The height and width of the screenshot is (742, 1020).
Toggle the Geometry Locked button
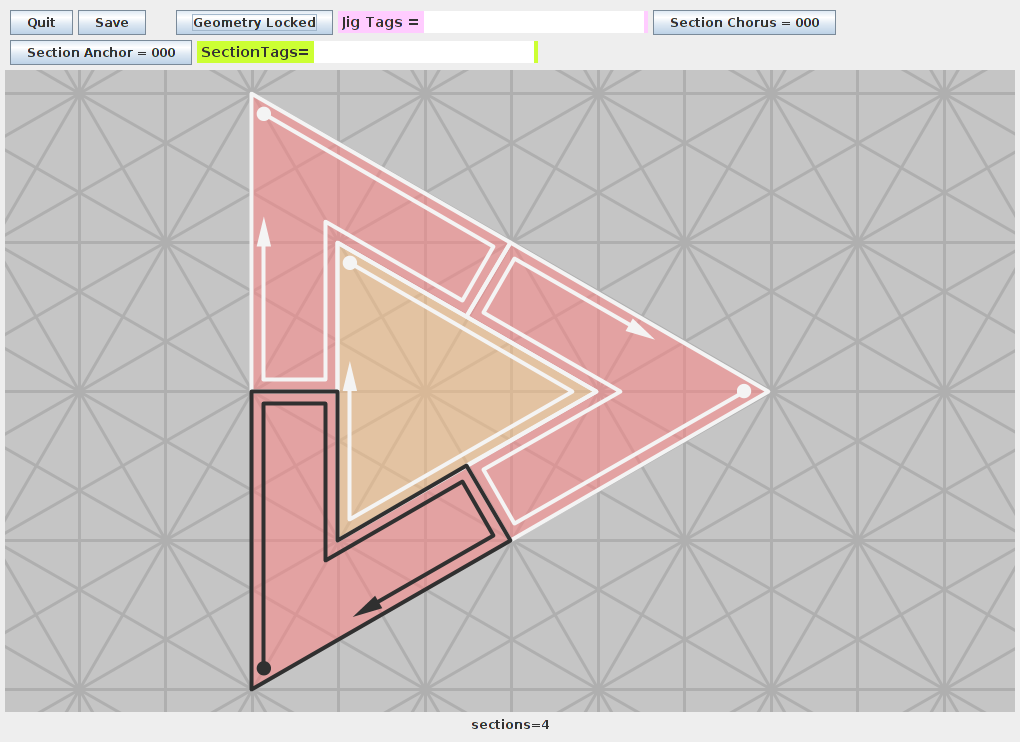(x=254, y=23)
